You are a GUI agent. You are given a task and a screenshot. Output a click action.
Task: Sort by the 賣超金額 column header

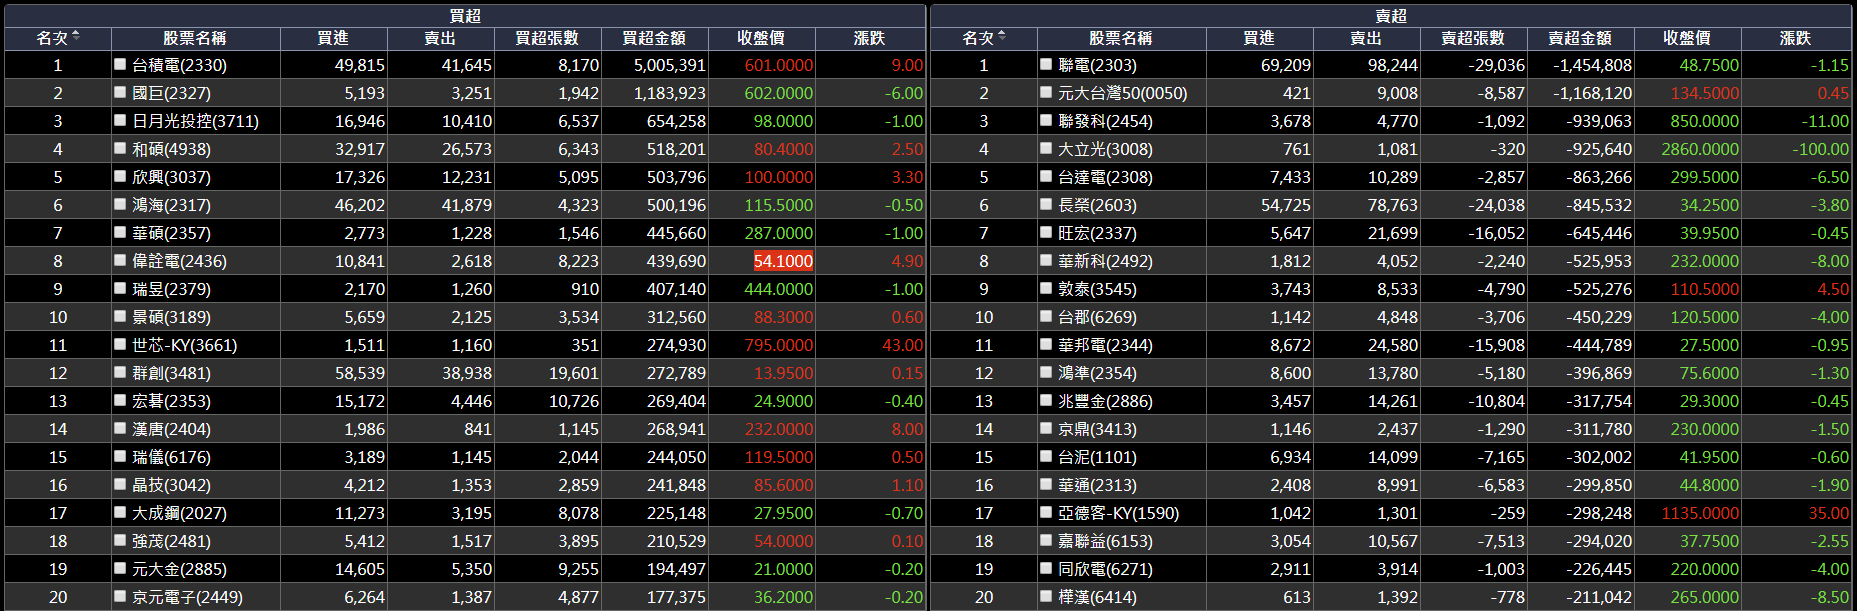point(1580,38)
